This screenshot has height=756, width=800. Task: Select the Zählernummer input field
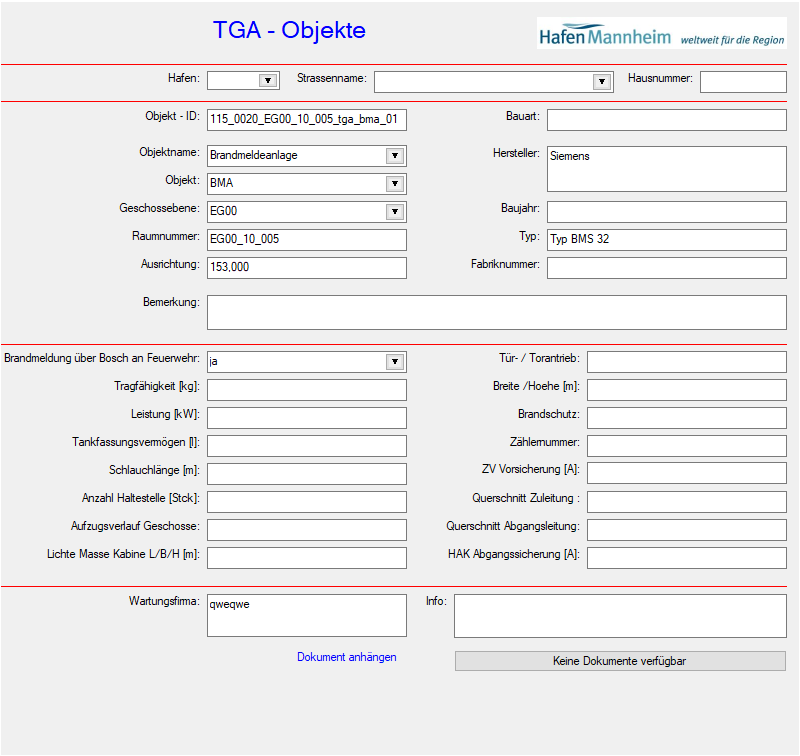[x=686, y=446]
